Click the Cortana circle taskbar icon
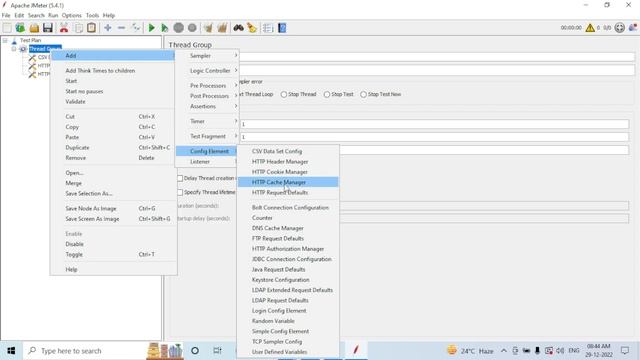Viewport: 640px width, 360px height. click(x=195, y=351)
